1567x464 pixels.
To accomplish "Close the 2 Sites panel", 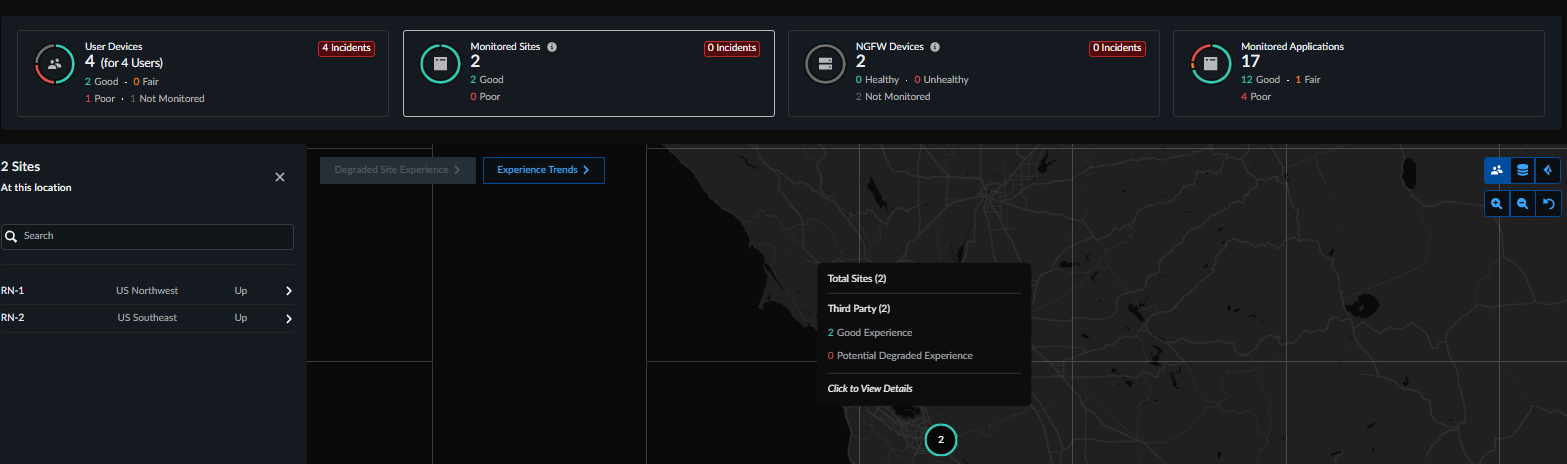I will coord(280,177).
